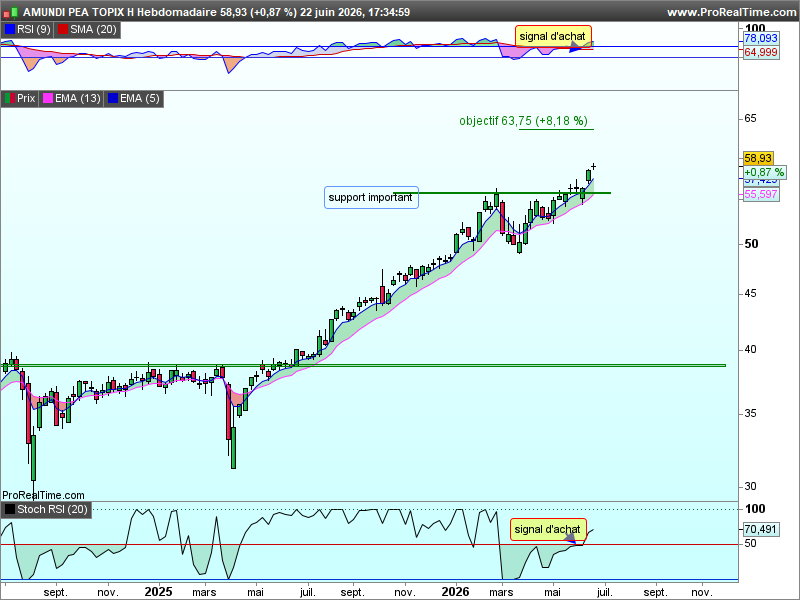Click the 'objectif 63,75 (+8,18 %)' text

pyautogui.click(x=523, y=121)
